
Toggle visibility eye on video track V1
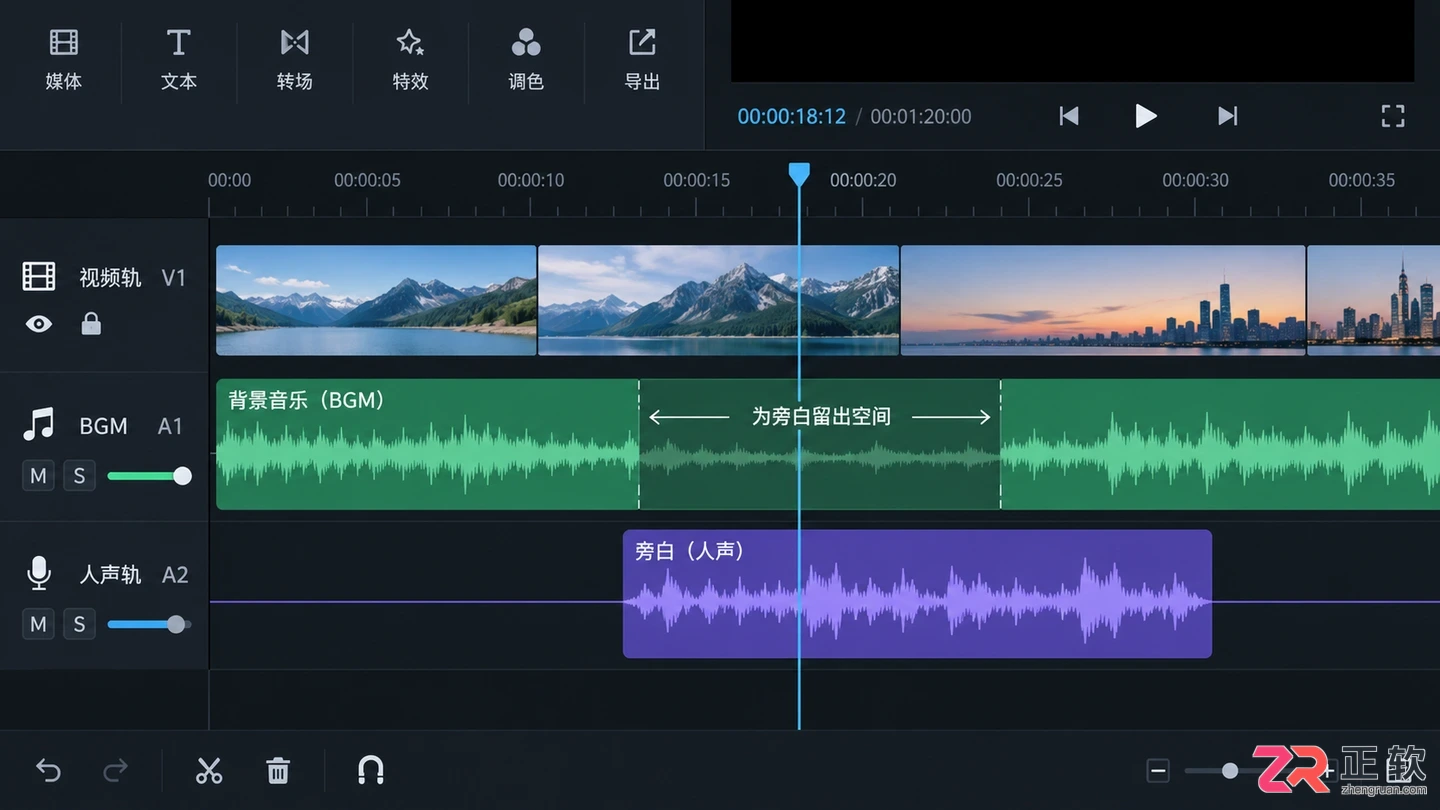pos(39,324)
